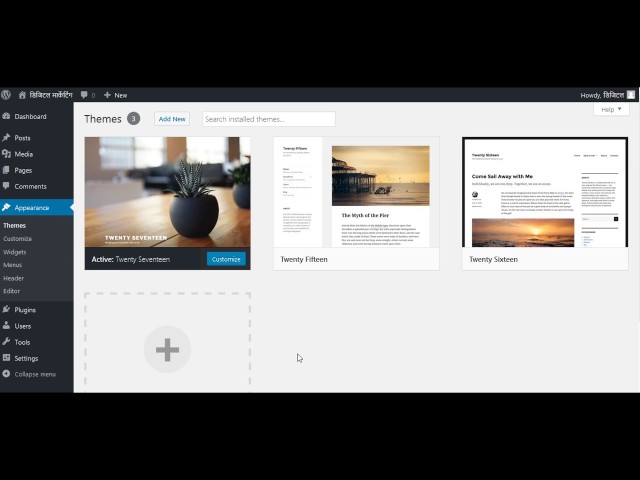Select Widgets submenu item
The image size is (640, 480).
[15, 252]
